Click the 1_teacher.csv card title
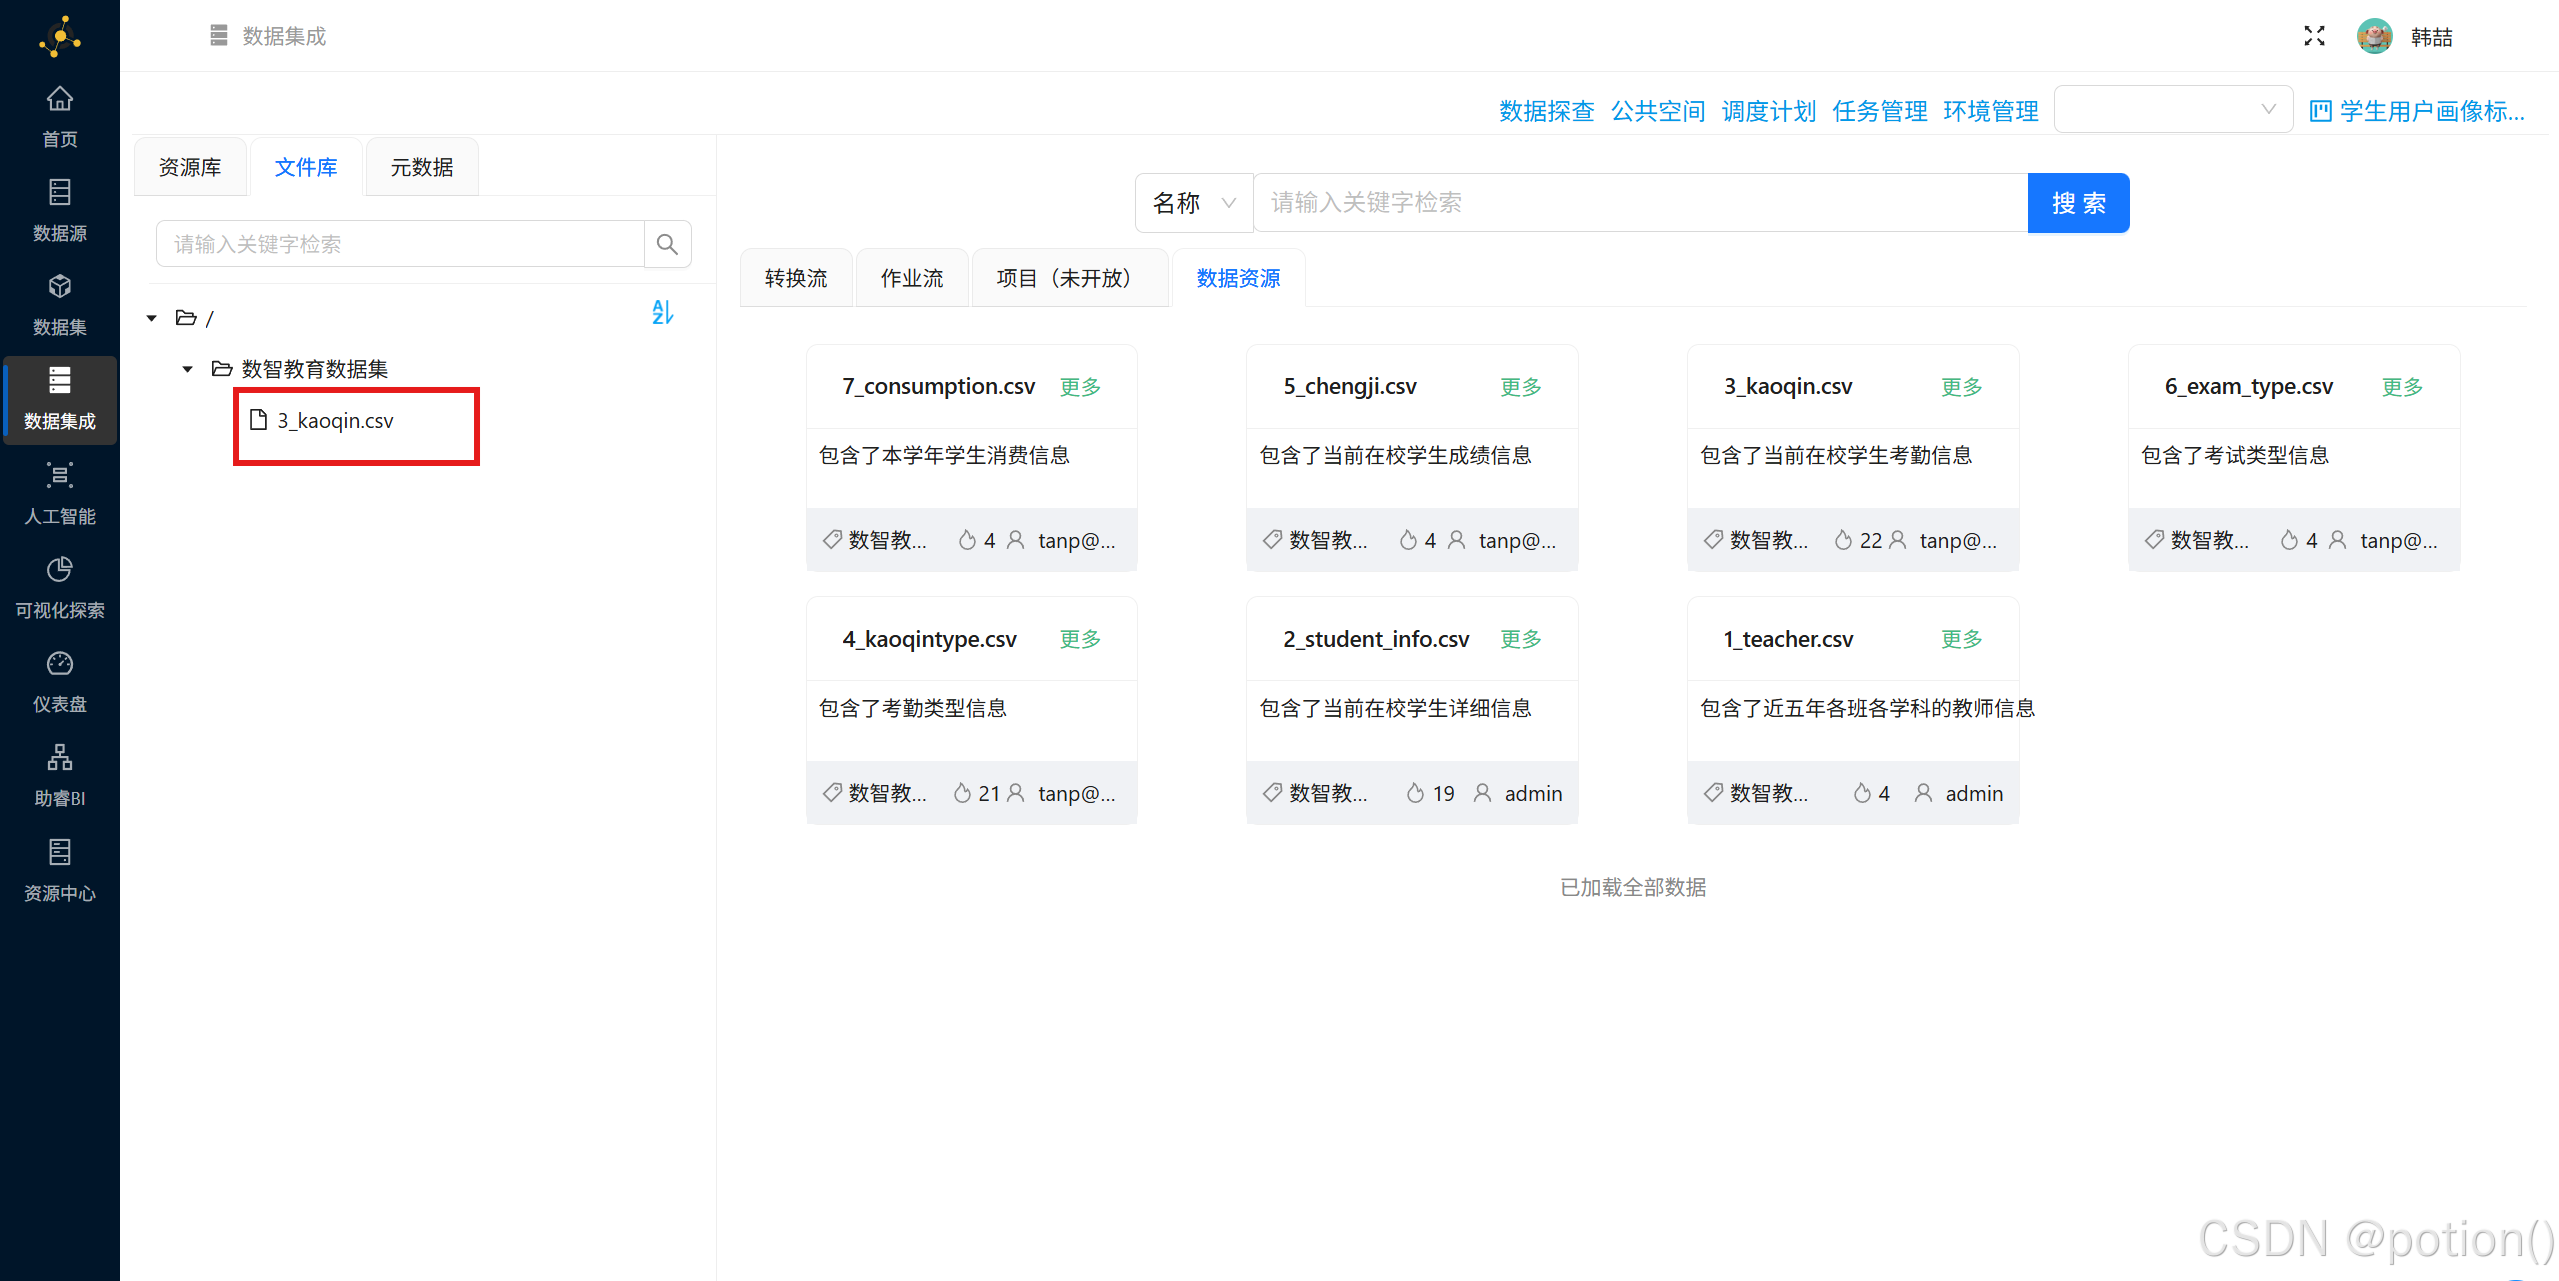The width and height of the screenshot is (2559, 1281). pos(1788,639)
